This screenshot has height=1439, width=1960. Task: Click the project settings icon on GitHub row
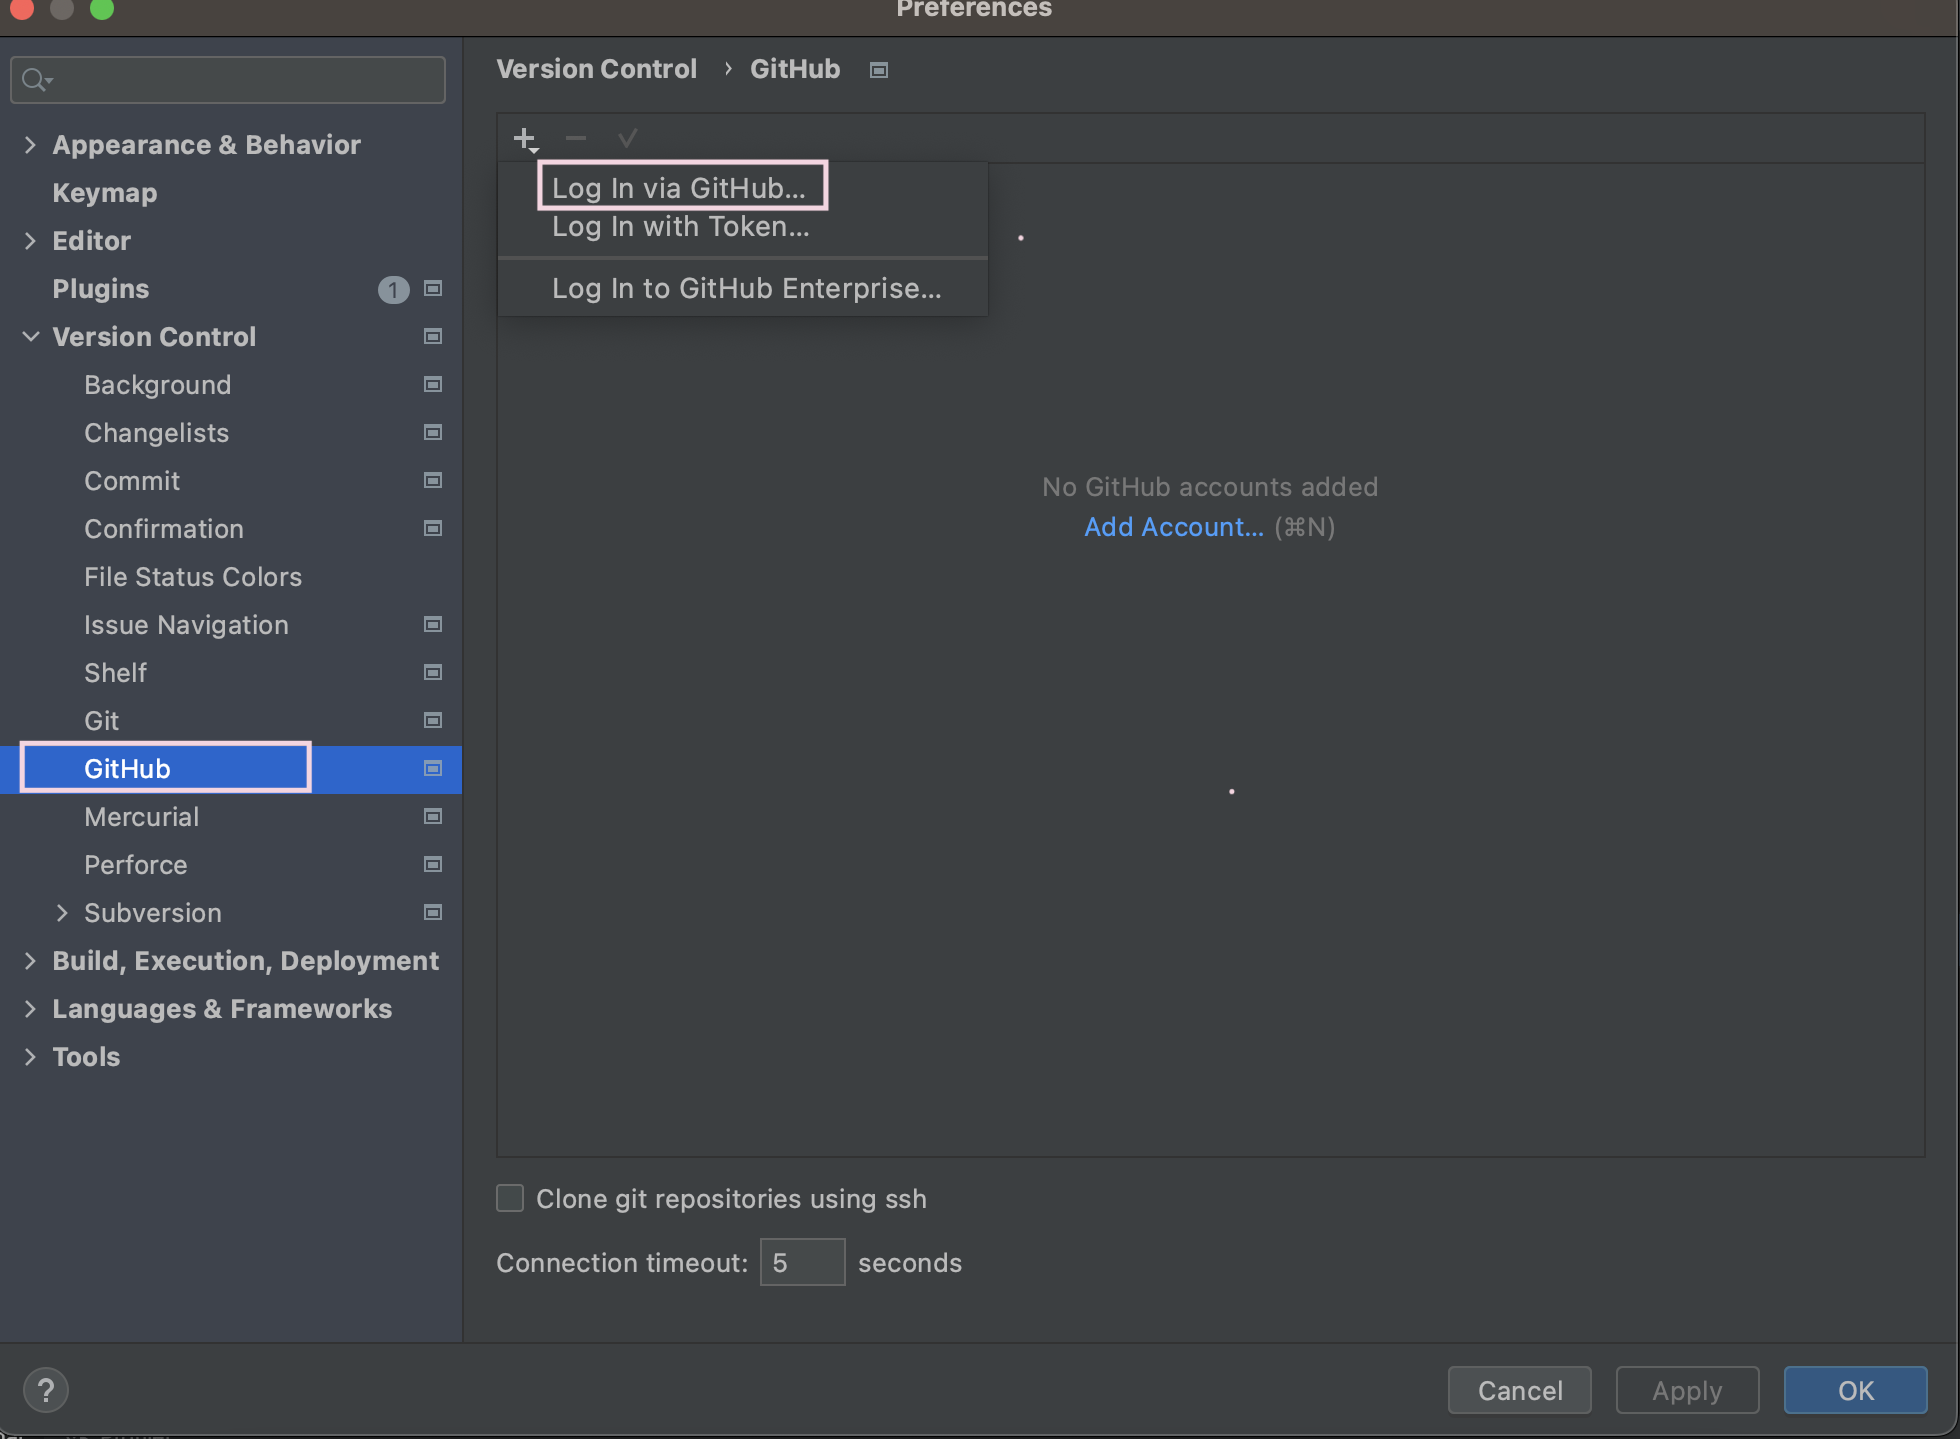point(433,768)
